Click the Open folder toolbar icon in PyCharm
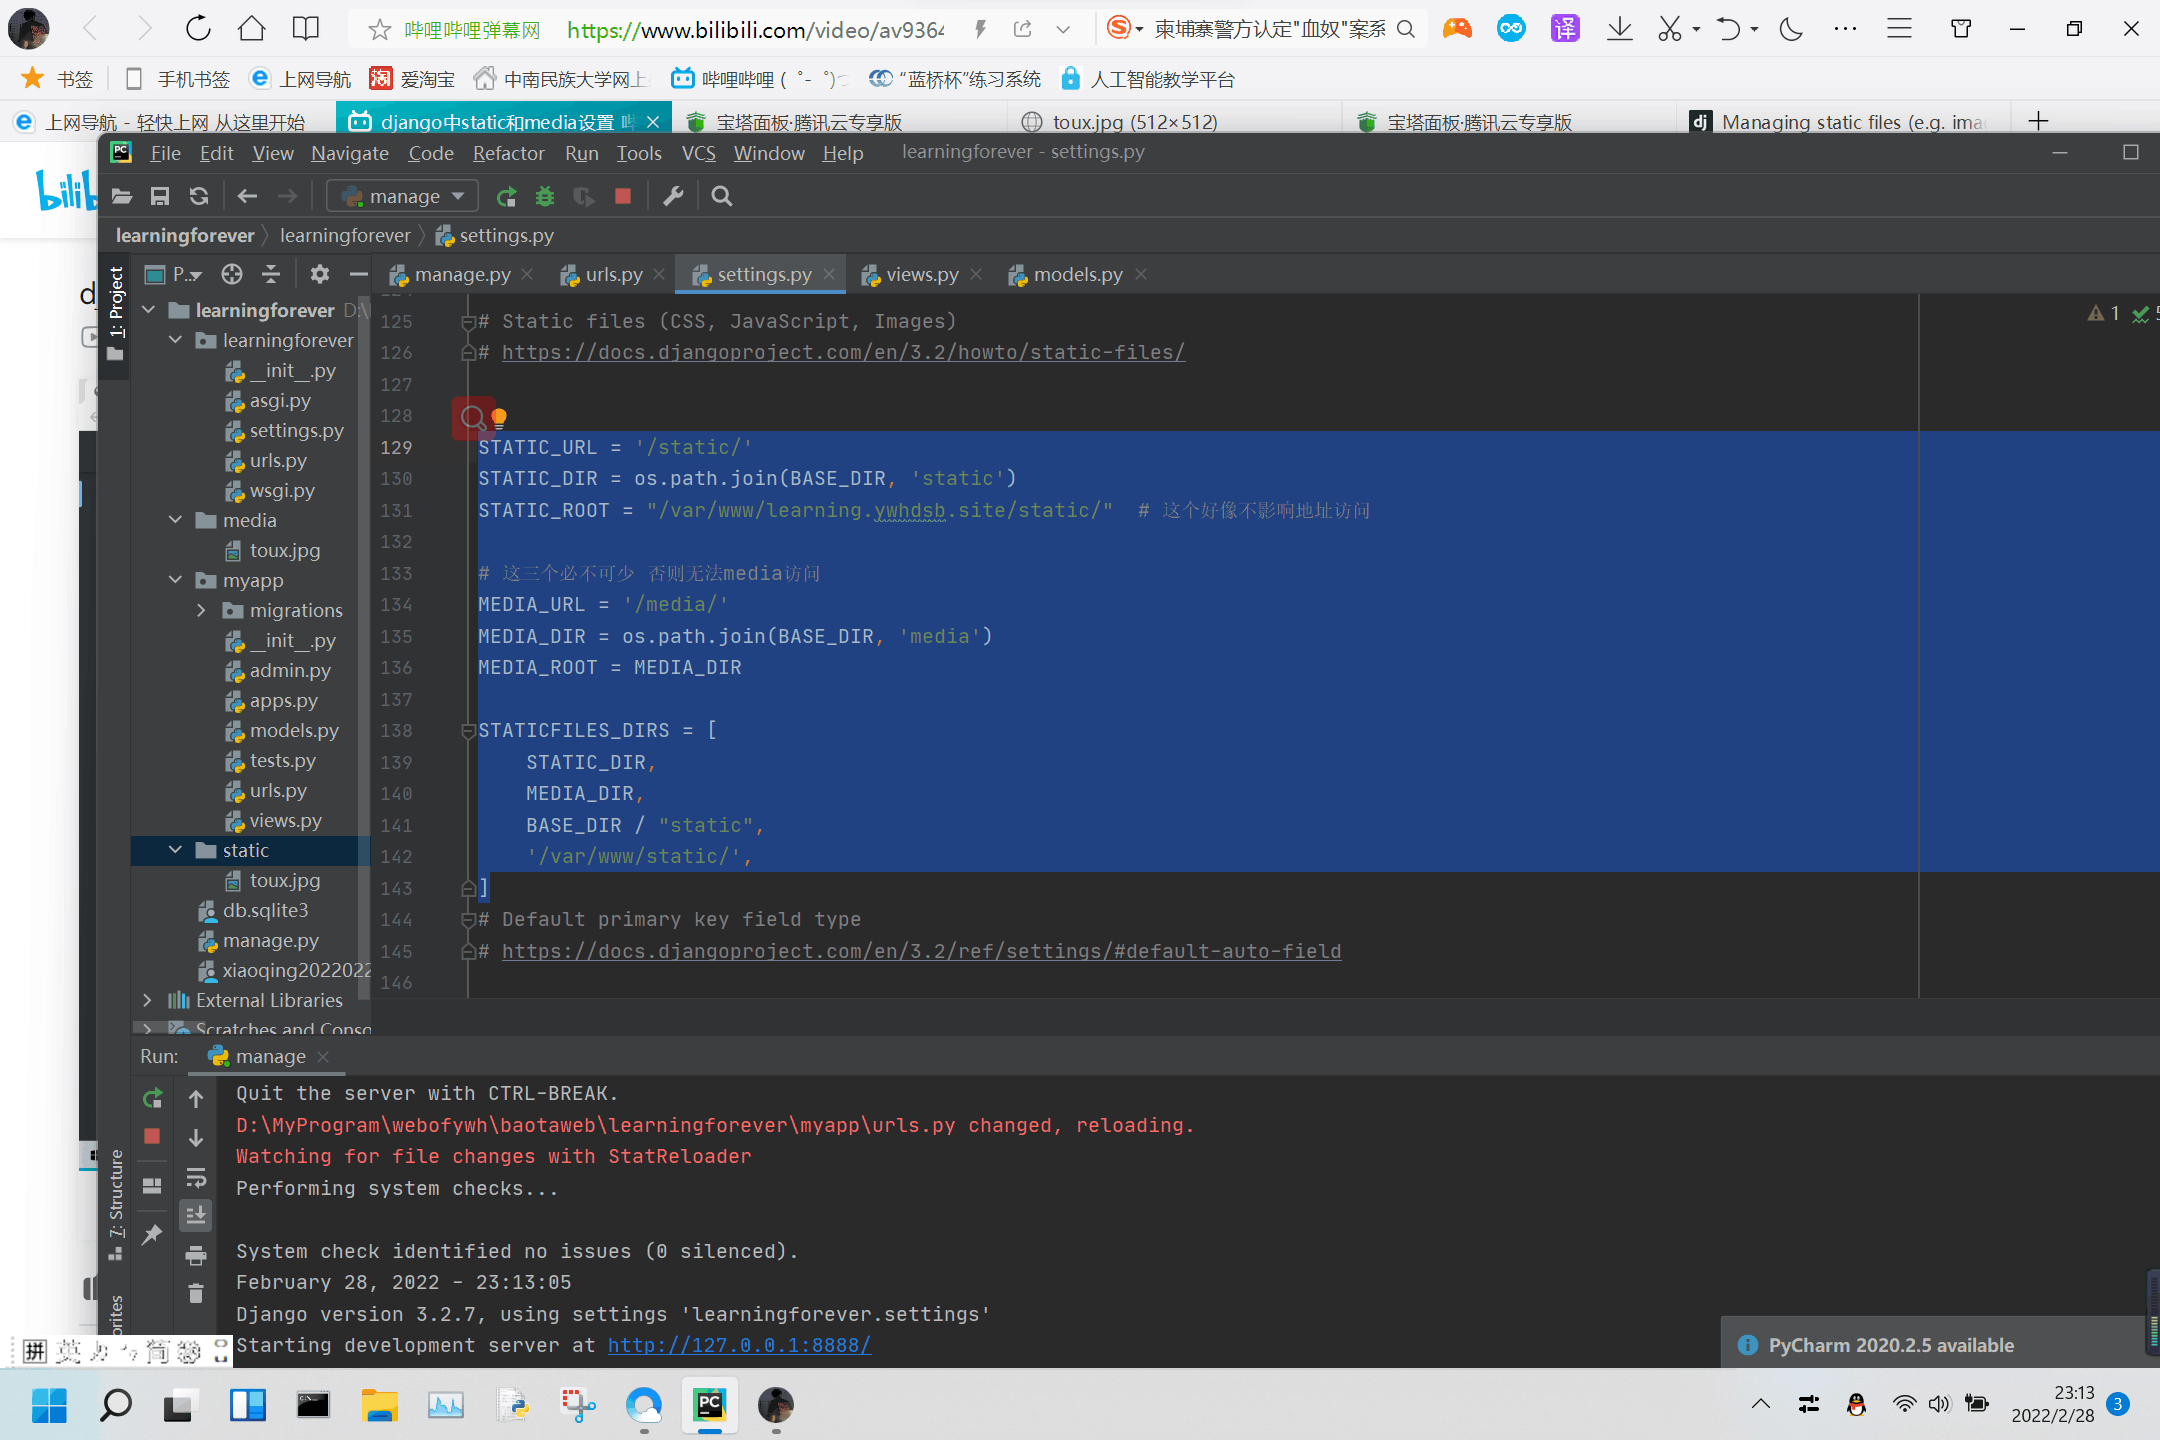The height and width of the screenshot is (1440, 2160). coord(122,196)
